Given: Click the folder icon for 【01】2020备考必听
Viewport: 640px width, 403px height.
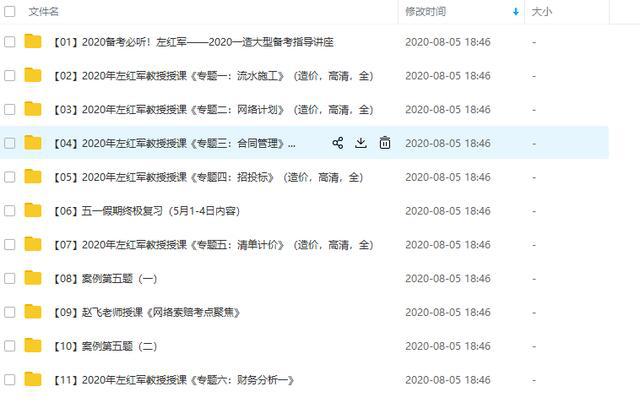Looking at the screenshot, I should point(33,42).
